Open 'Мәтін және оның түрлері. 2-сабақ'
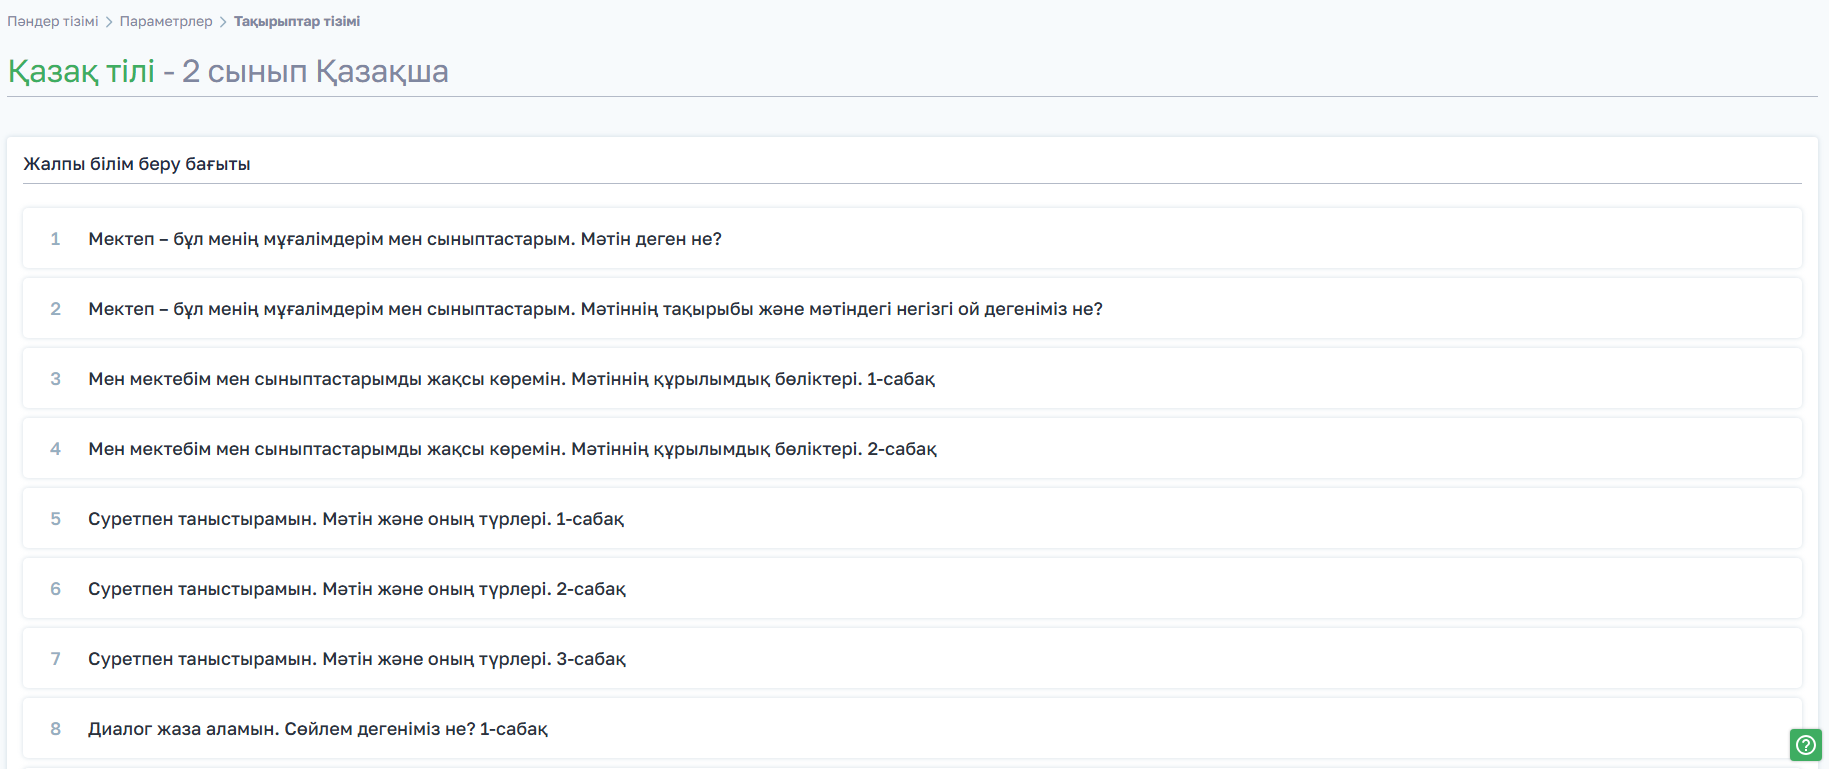The image size is (1829, 769). pos(357,589)
